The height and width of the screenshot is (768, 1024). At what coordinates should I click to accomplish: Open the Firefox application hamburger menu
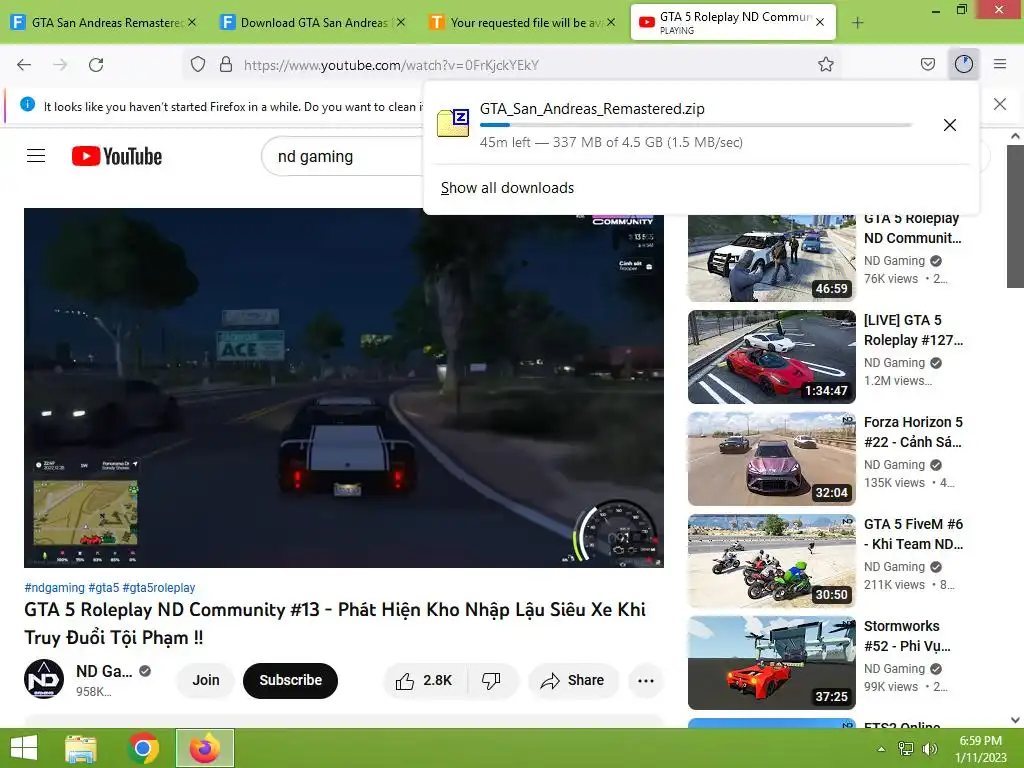(1000, 64)
